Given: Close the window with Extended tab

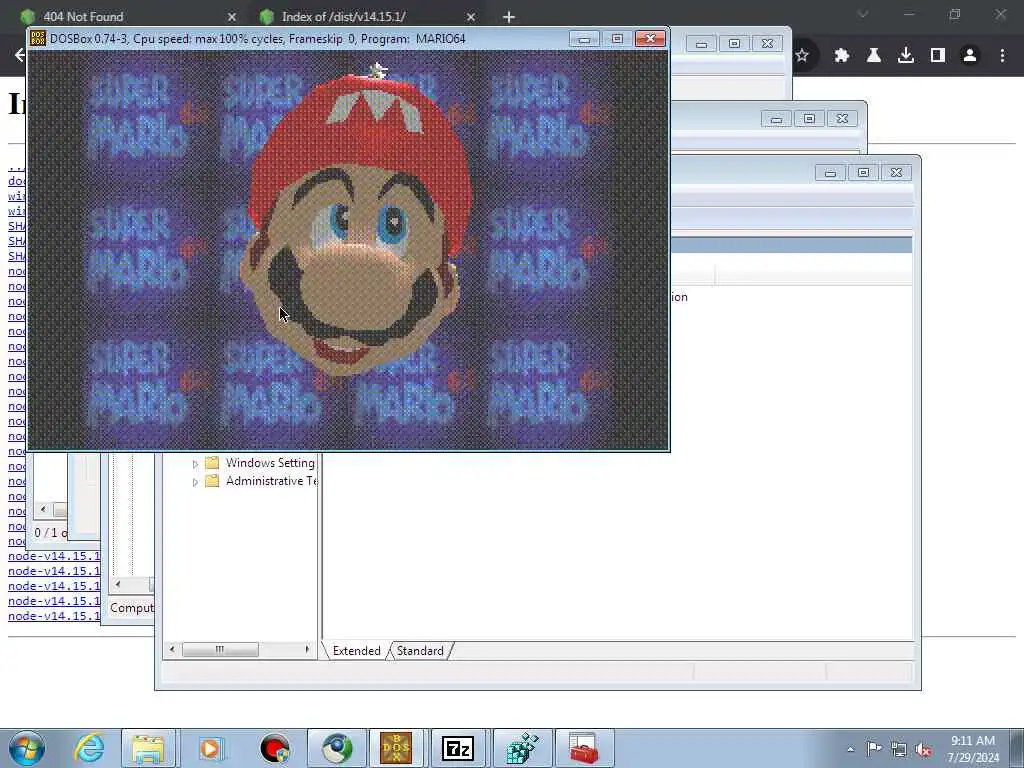Looking at the screenshot, I should pyautogui.click(x=896, y=173).
